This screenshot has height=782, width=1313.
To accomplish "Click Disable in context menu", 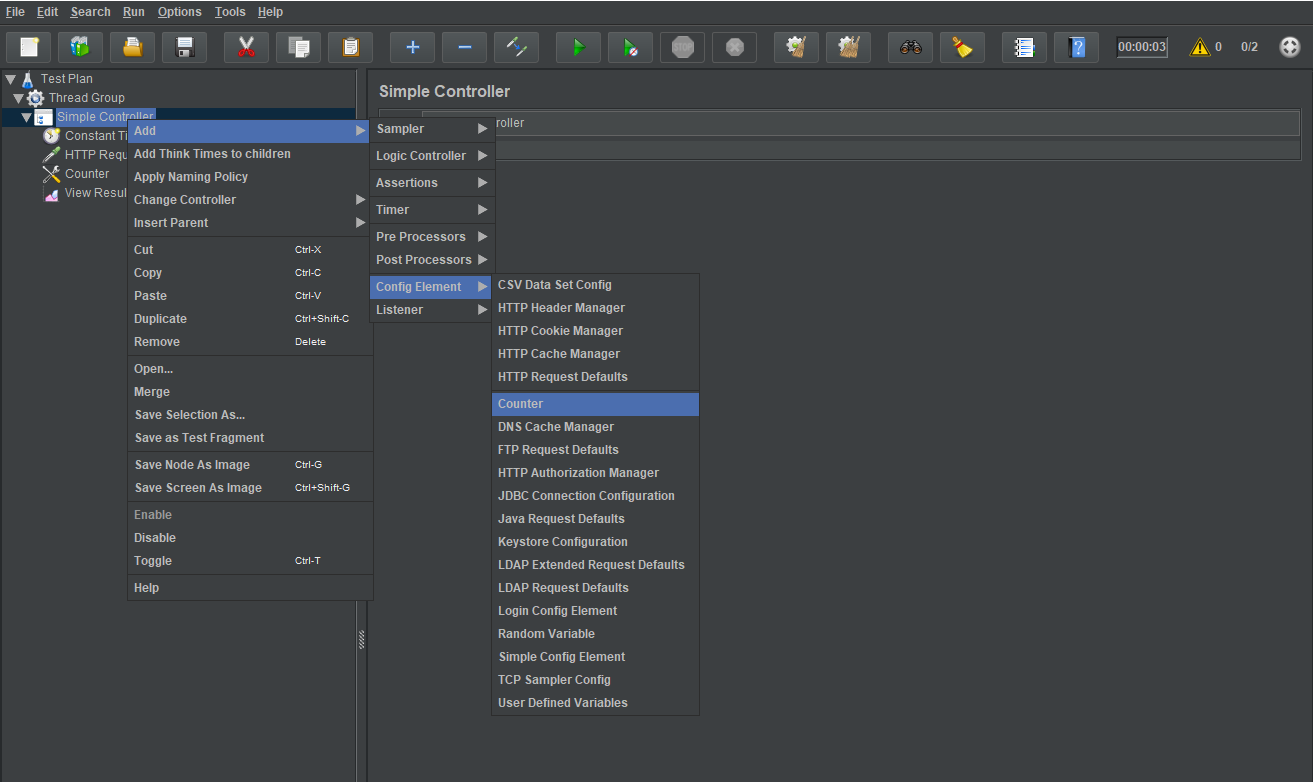I will click(x=250, y=538).
